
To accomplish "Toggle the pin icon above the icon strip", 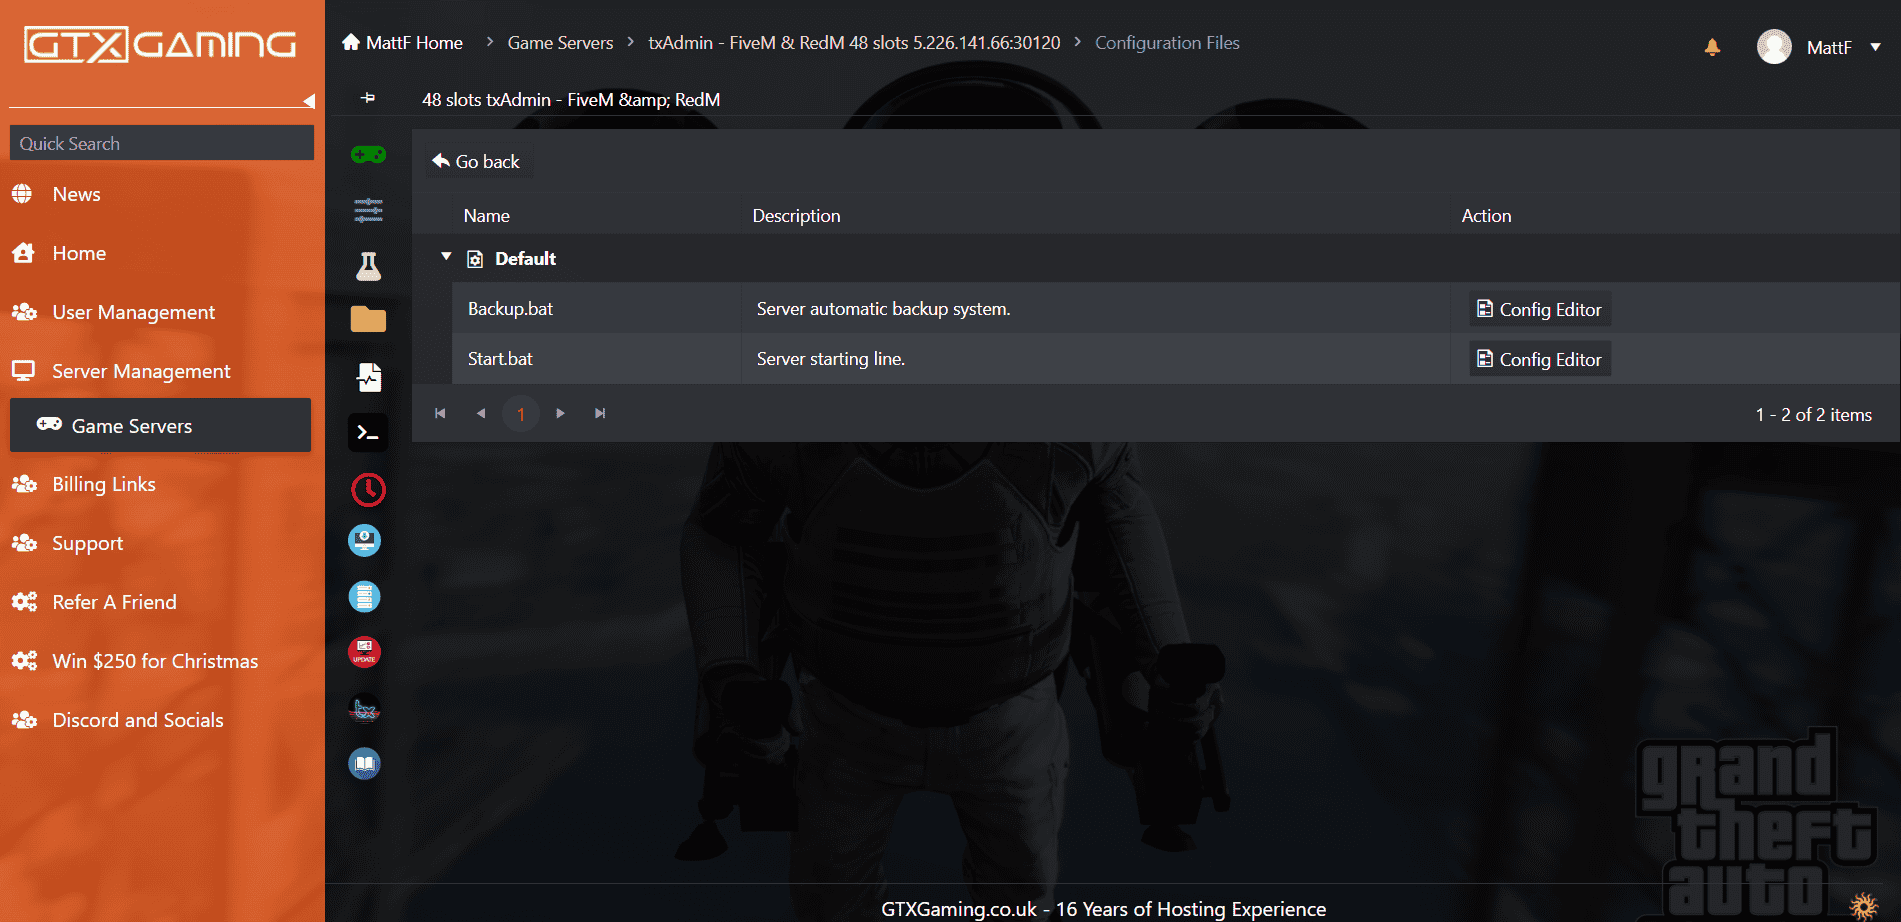I will pyautogui.click(x=368, y=98).
